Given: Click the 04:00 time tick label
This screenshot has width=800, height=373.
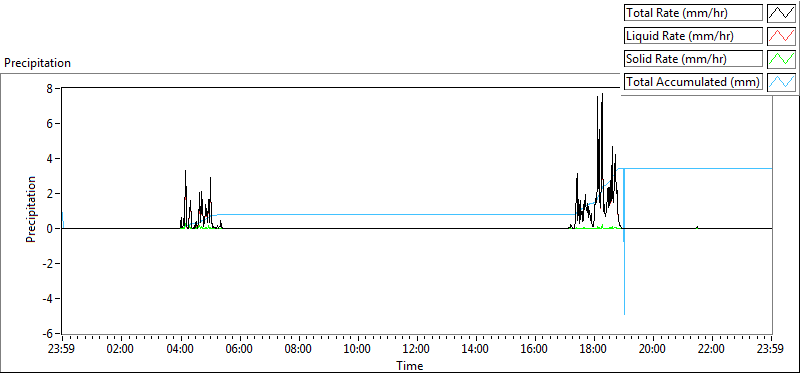Looking at the screenshot, I should click(180, 350).
